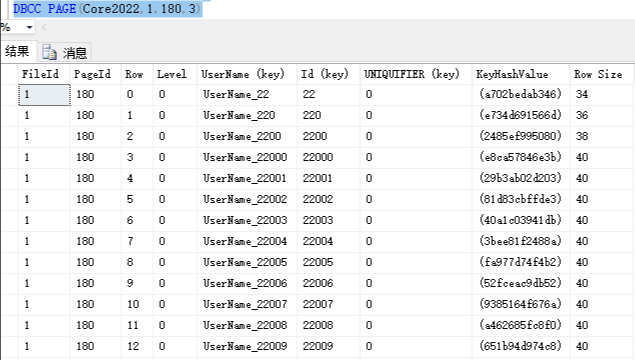The width and height of the screenshot is (635, 360).
Task: Select Row Size cell showing 38
Action: coord(602,136)
